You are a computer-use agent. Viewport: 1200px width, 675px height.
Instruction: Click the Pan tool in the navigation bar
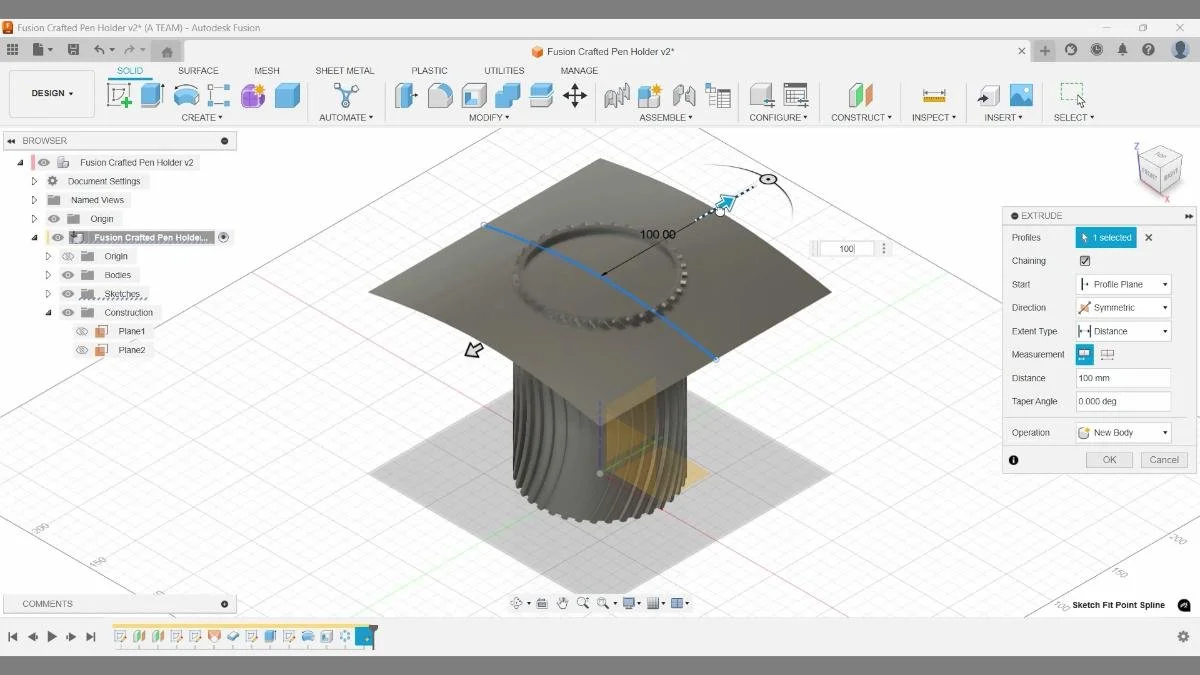(x=563, y=602)
